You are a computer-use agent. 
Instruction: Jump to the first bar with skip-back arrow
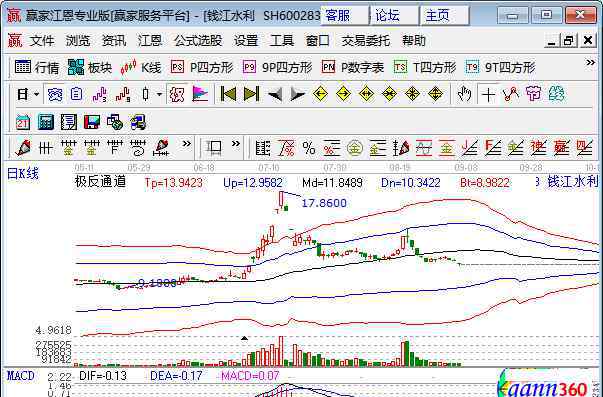(x=228, y=94)
